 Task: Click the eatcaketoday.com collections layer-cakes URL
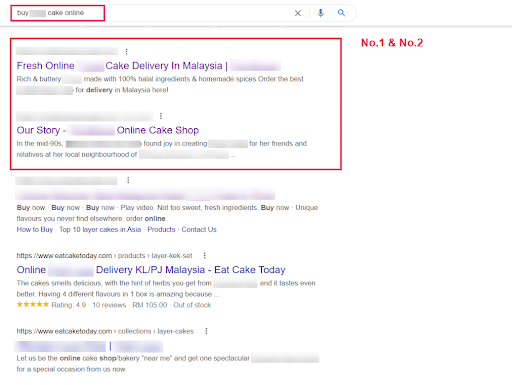pyautogui.click(x=105, y=331)
